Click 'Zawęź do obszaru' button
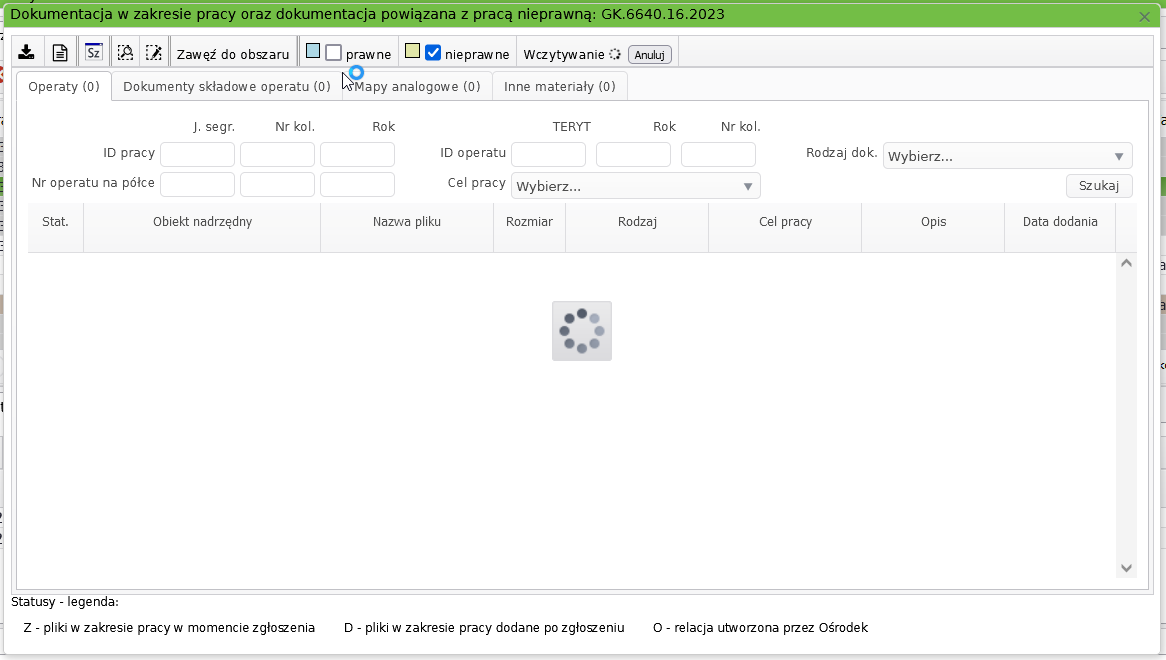1166x660 pixels. tap(233, 54)
